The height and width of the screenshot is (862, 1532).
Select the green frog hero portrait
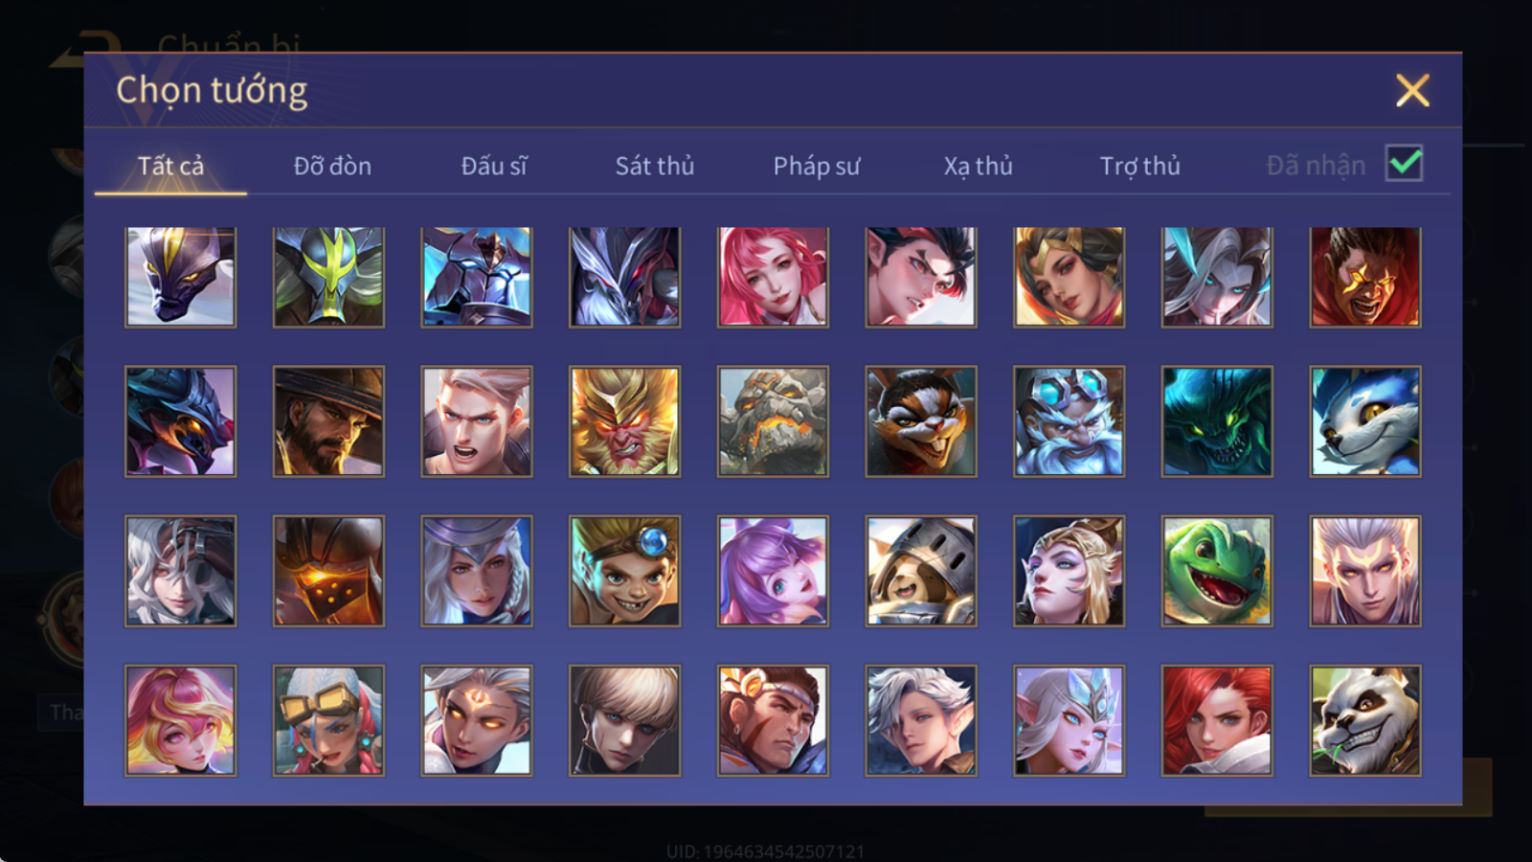1217,571
